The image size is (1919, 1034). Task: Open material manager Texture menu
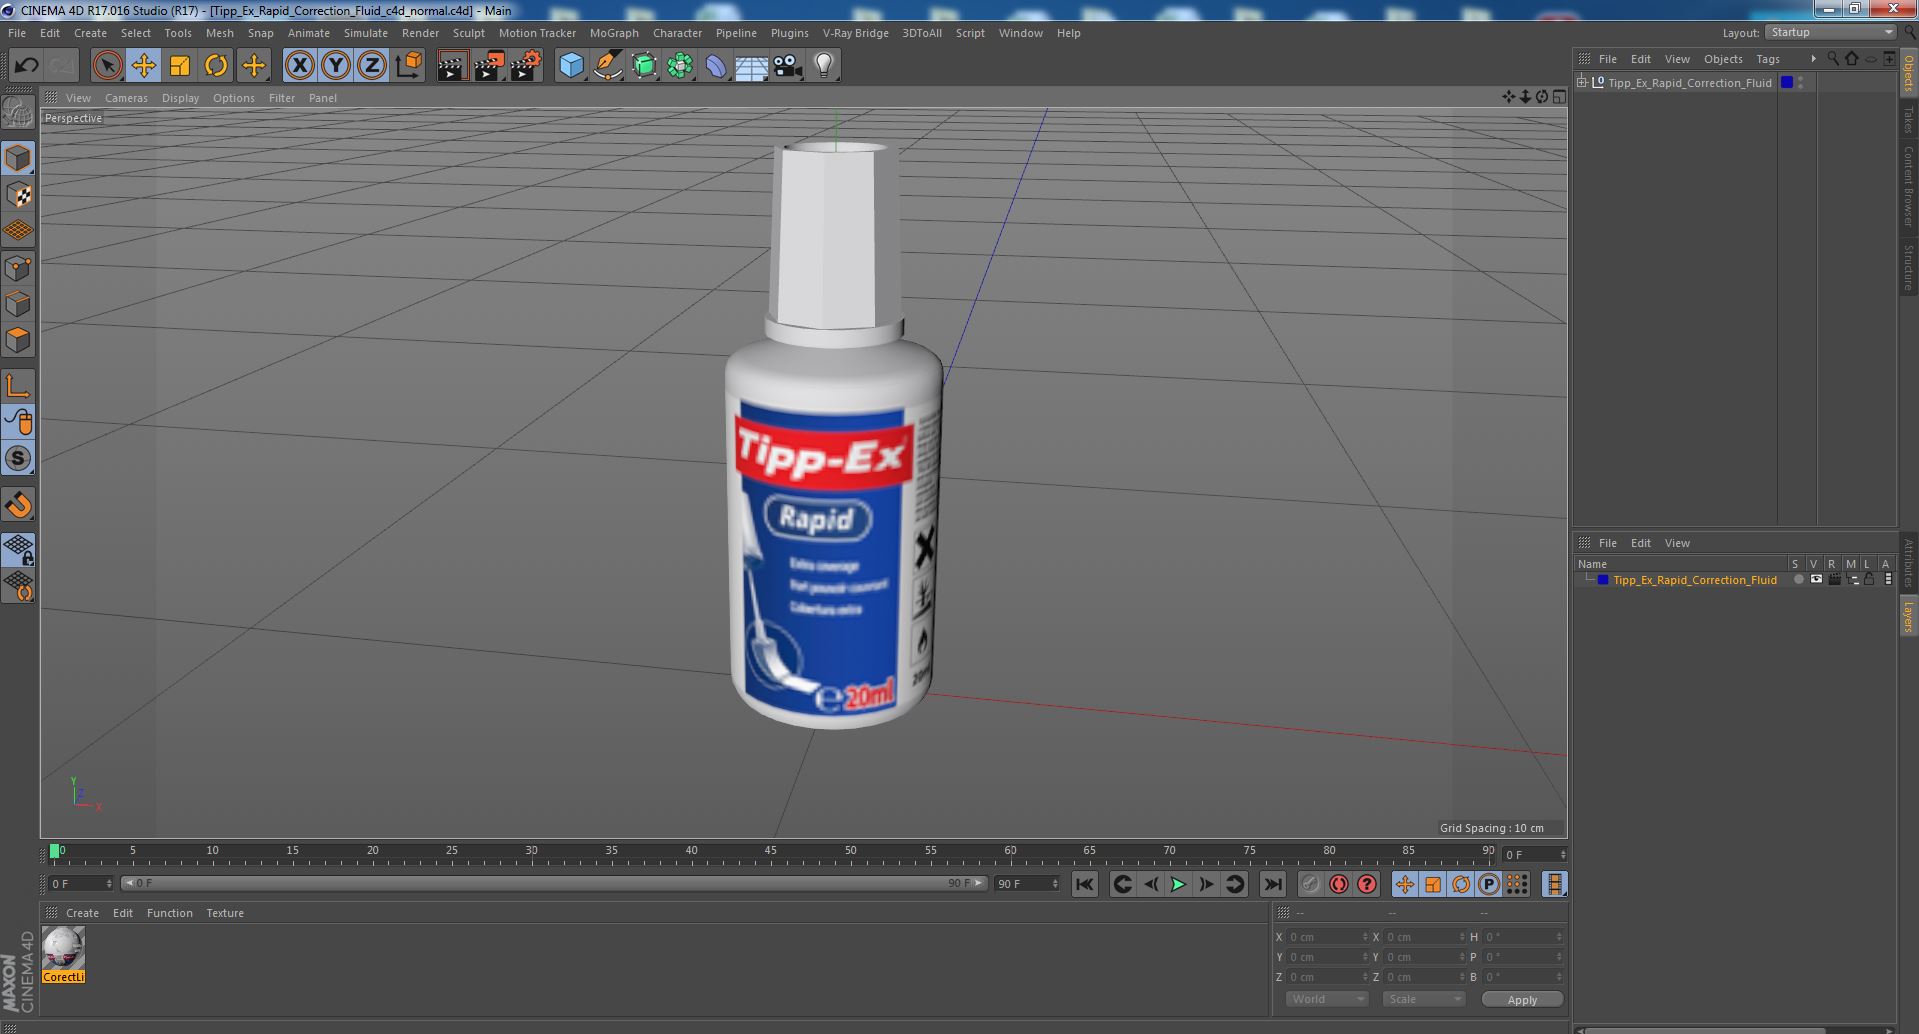tap(225, 913)
